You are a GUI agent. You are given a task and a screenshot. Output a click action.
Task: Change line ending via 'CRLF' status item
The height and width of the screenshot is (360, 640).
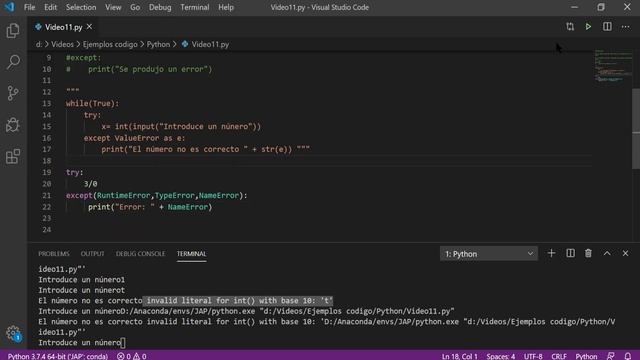coord(559,356)
